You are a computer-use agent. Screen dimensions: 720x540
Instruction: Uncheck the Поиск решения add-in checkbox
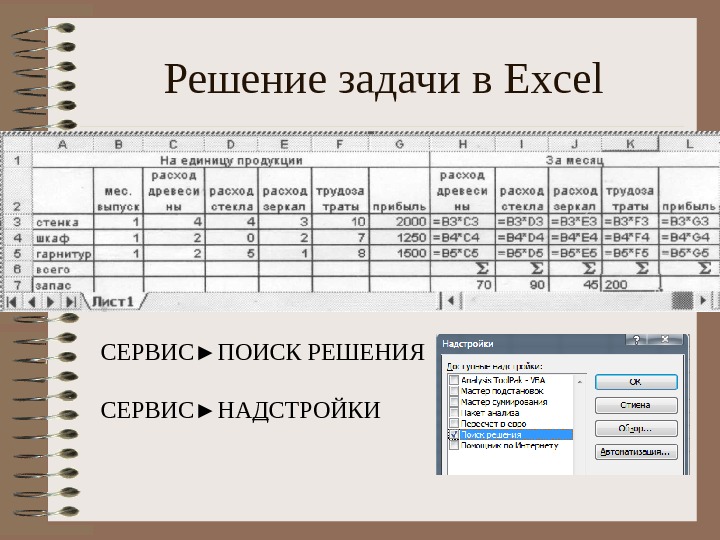tap(454, 434)
